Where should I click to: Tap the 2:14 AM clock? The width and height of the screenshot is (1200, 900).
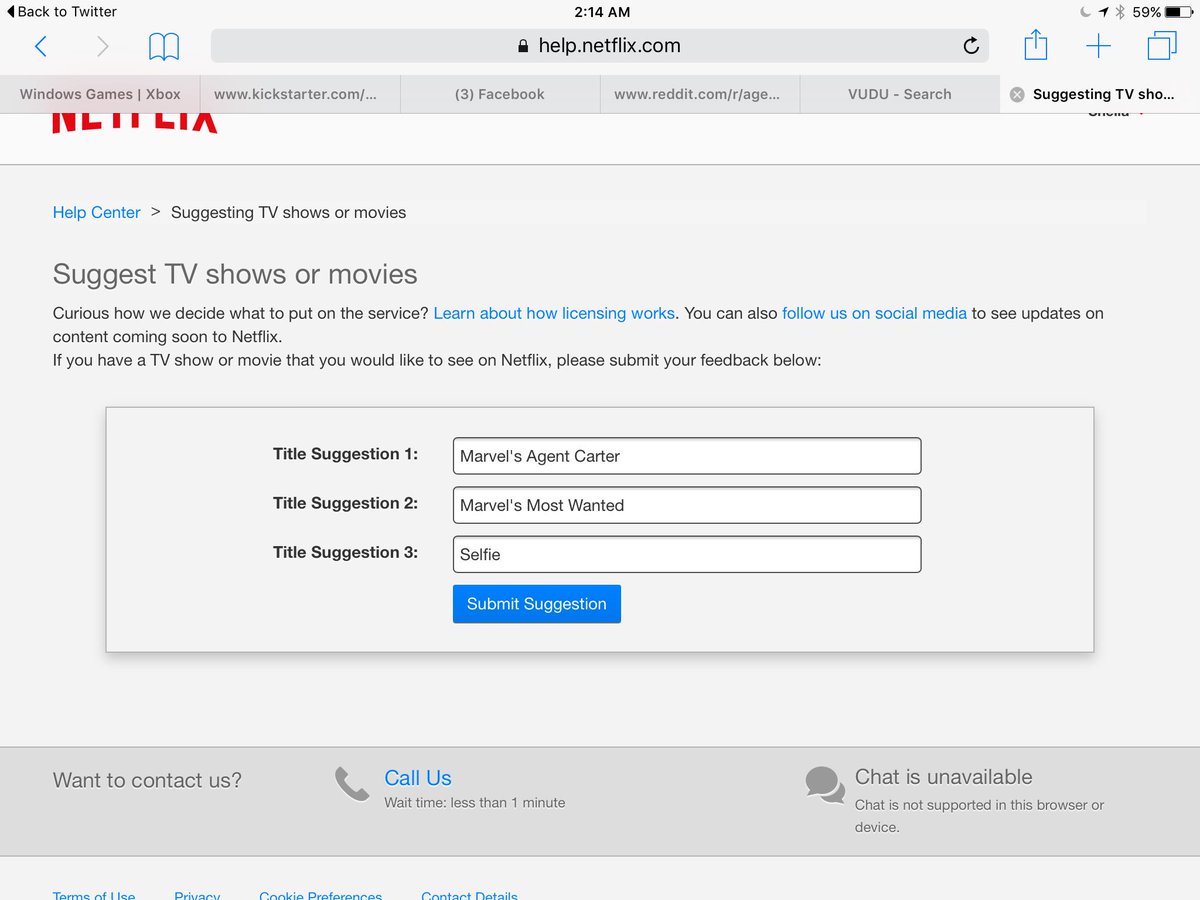click(602, 12)
